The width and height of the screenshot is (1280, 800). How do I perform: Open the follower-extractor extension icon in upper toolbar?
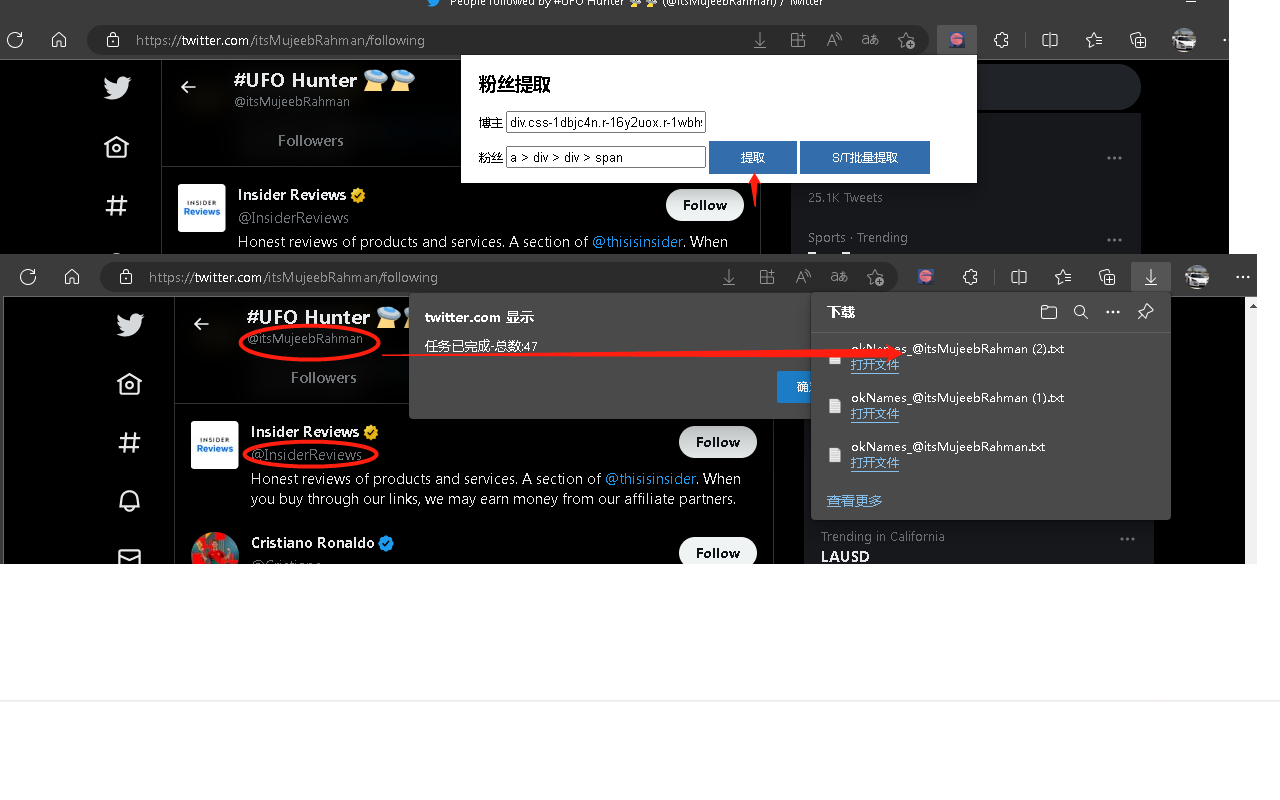957,40
